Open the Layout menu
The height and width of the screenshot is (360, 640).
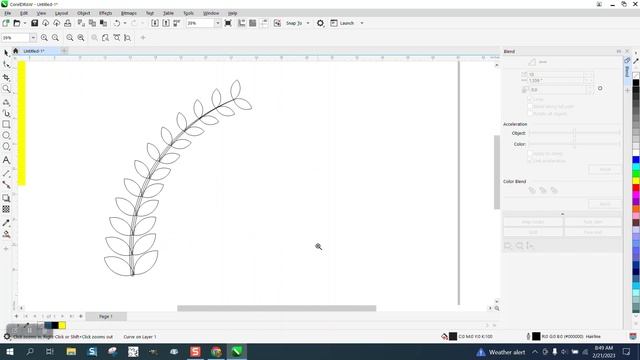click(x=61, y=13)
